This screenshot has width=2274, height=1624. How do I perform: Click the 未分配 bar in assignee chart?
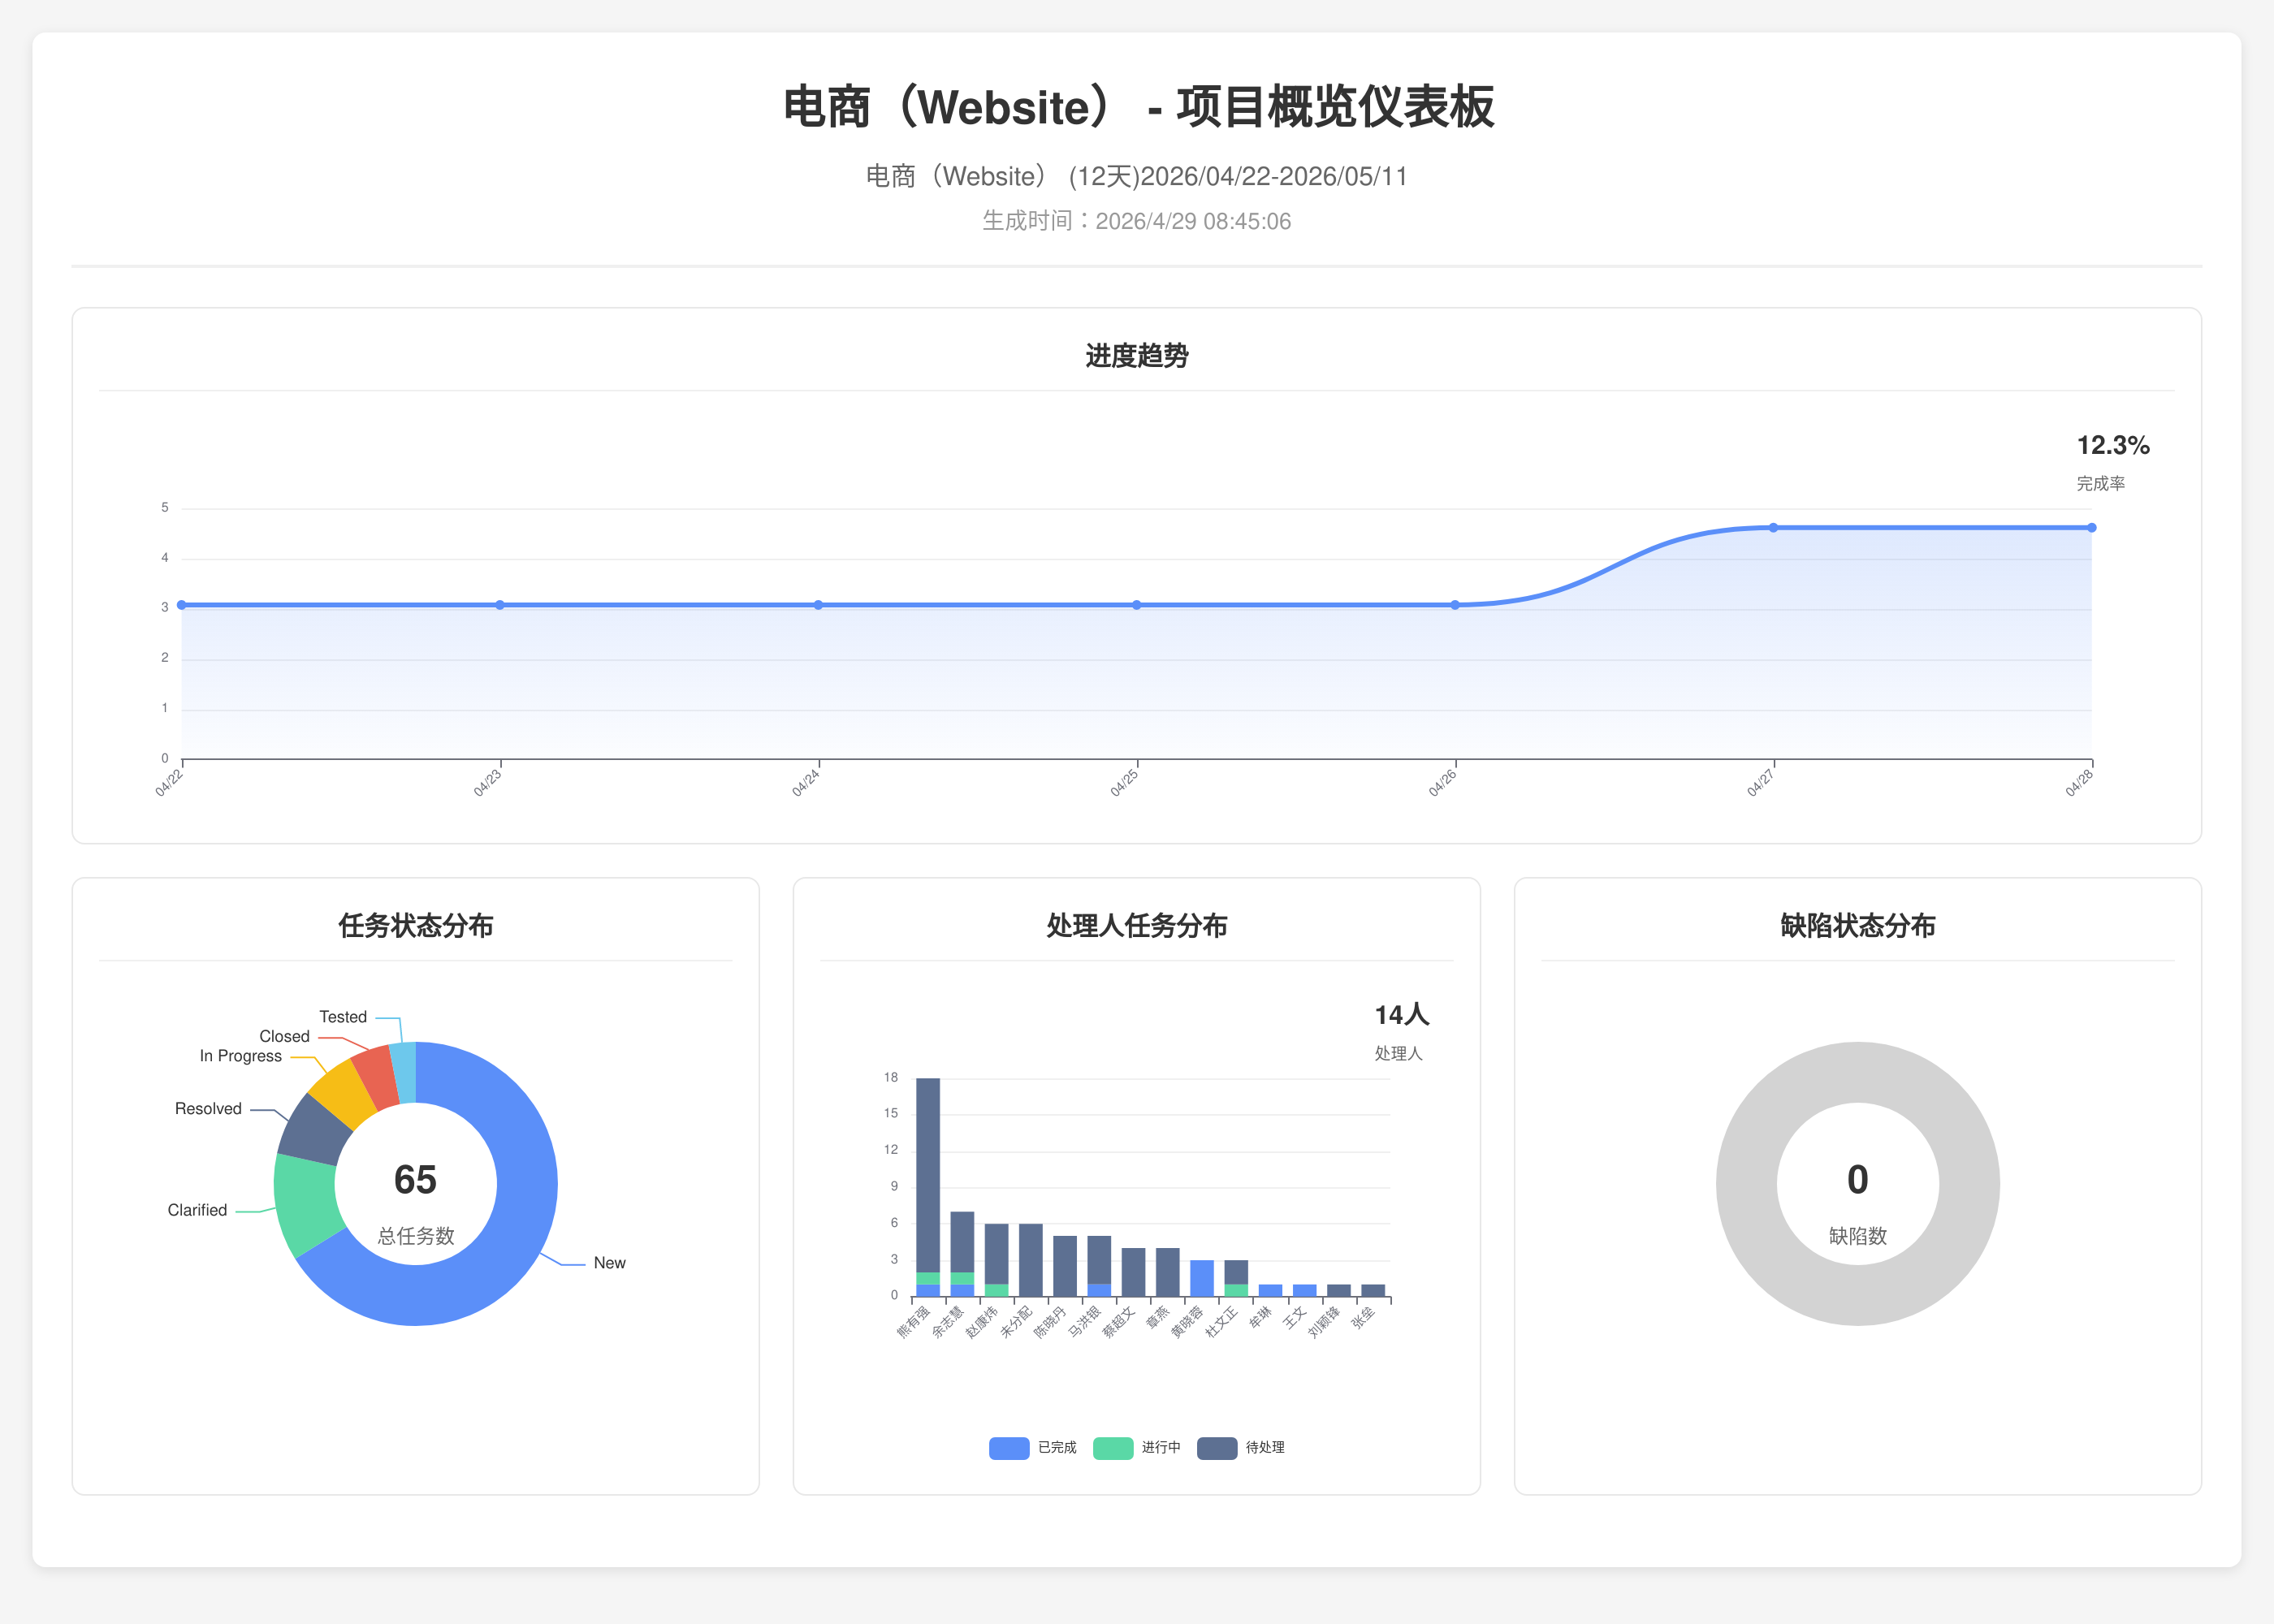(x=1031, y=1260)
